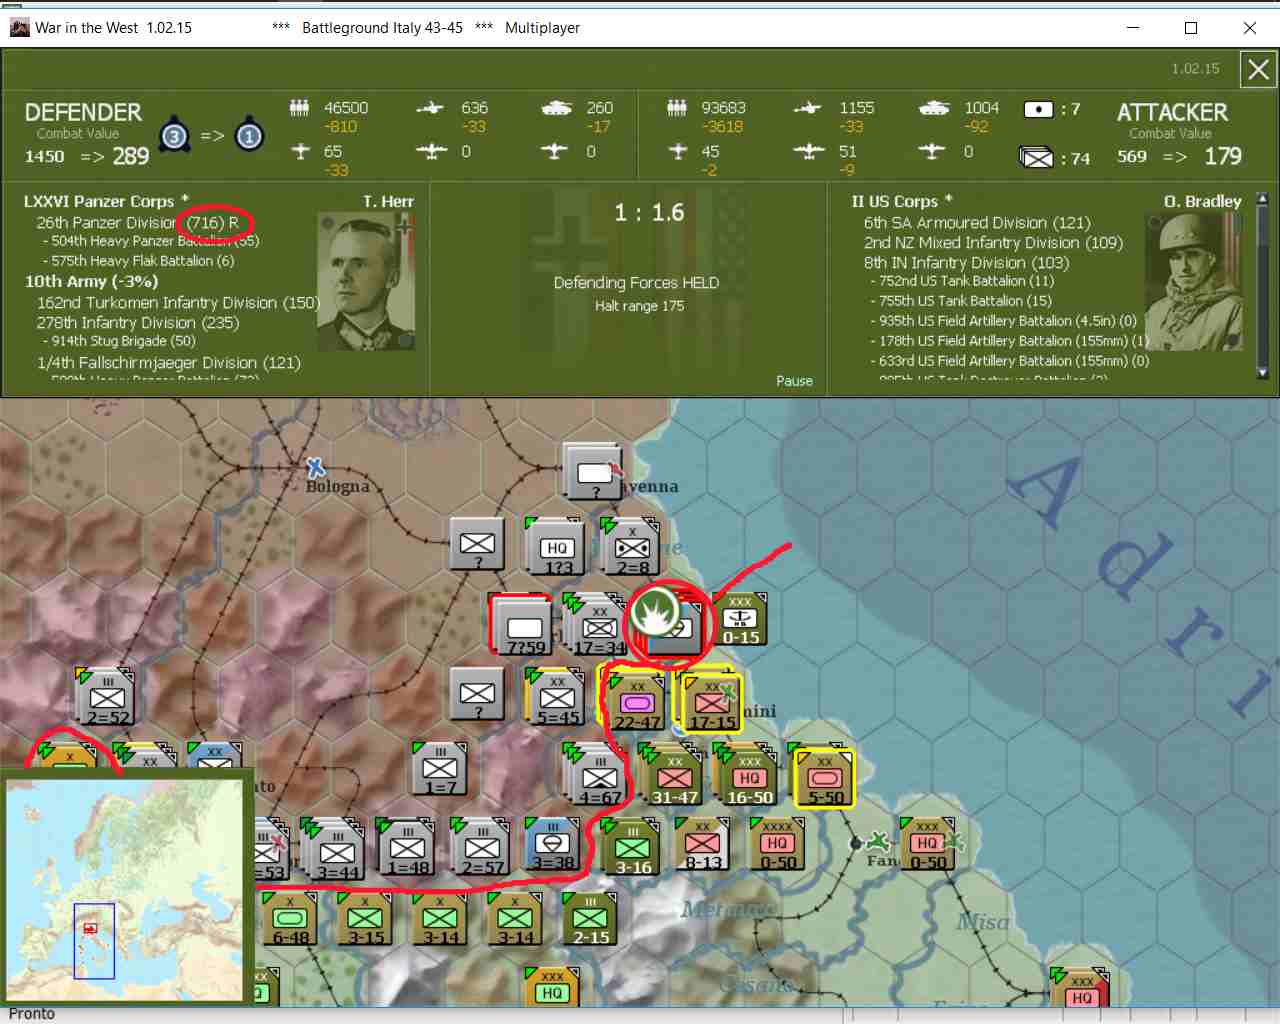Click the Bologna airbase marker

315,467
